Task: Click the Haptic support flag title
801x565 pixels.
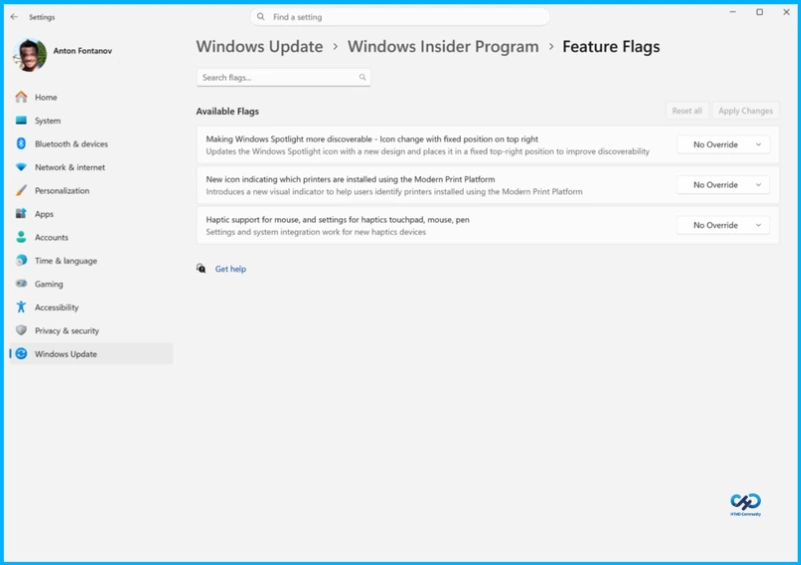Action: (x=338, y=220)
